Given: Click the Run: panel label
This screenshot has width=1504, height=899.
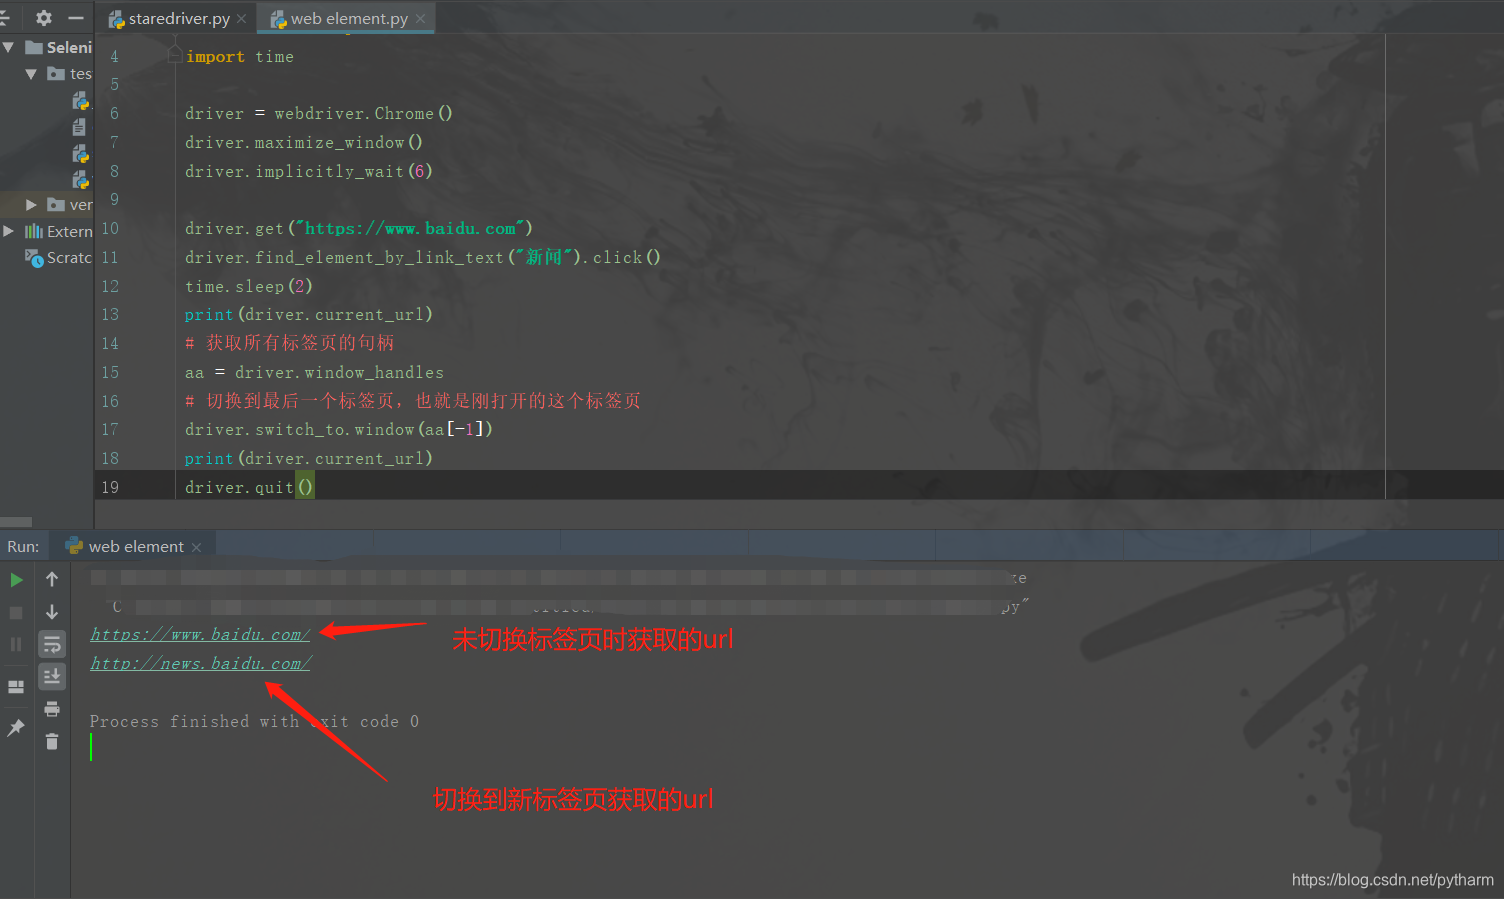Looking at the screenshot, I should pos(23,546).
